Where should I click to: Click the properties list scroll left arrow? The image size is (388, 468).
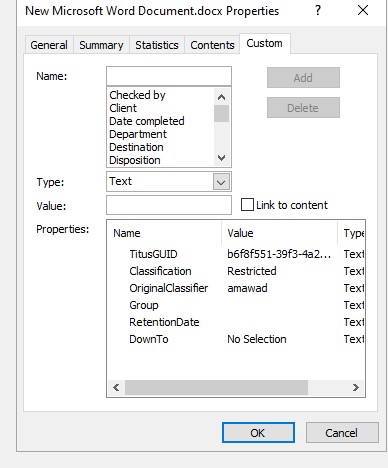coord(116,387)
